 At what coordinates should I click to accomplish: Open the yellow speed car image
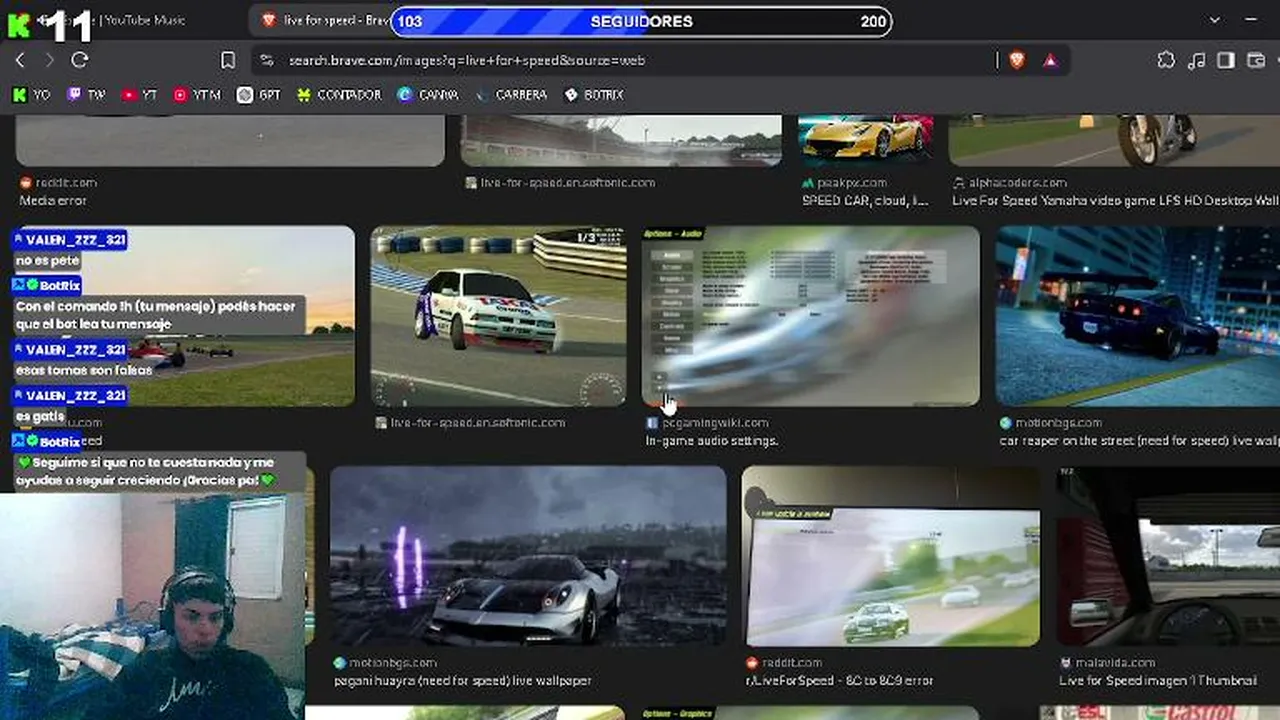pos(866,140)
